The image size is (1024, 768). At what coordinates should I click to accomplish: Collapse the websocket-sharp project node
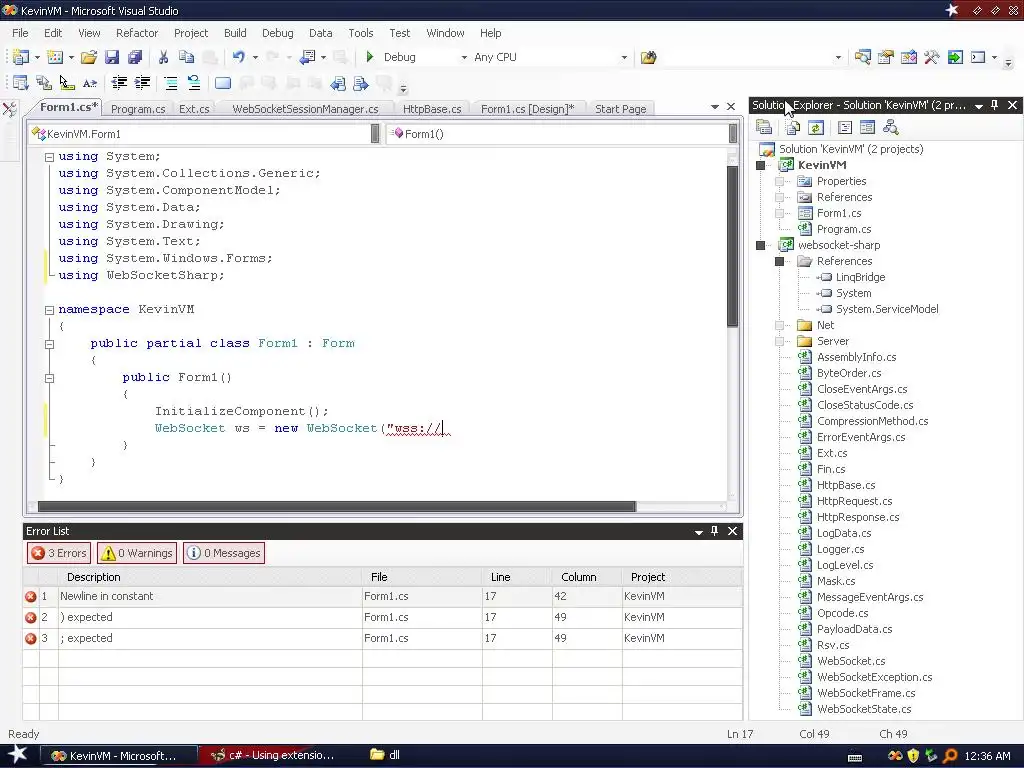click(x=760, y=246)
